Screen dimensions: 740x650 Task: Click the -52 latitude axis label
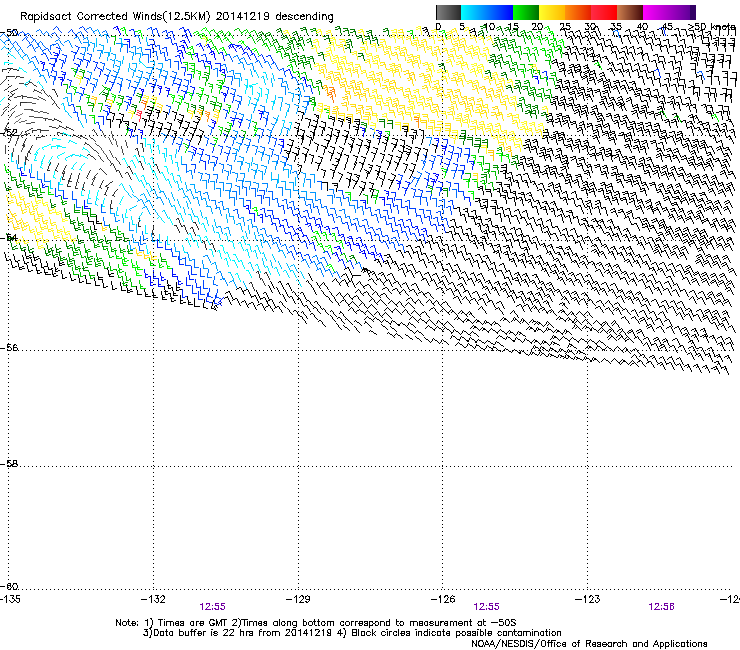point(9,133)
